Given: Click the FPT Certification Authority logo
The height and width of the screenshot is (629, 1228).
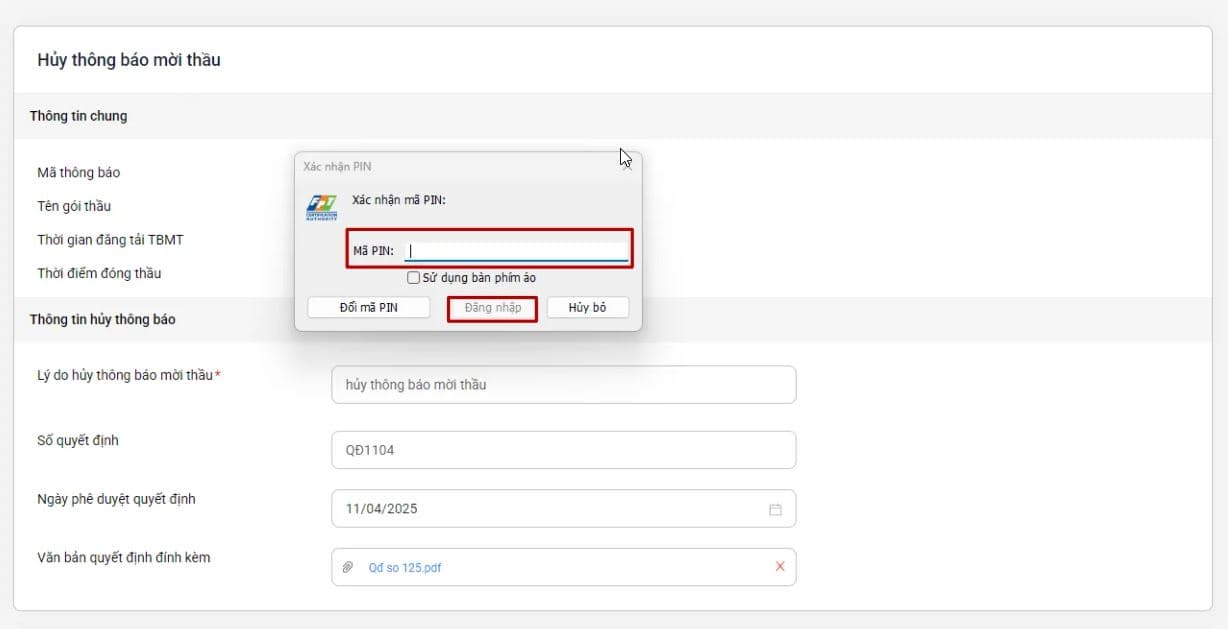Looking at the screenshot, I should pyautogui.click(x=322, y=208).
